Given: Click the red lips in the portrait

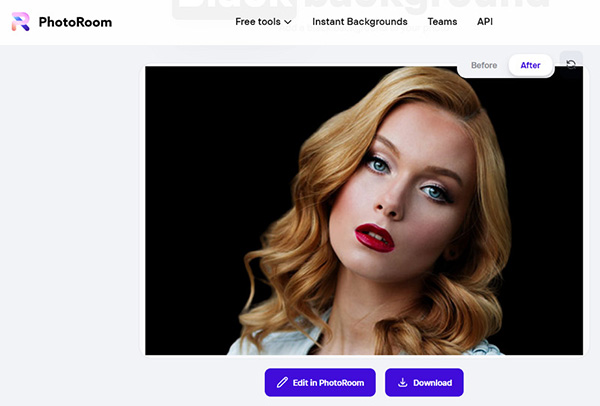Looking at the screenshot, I should tap(374, 237).
